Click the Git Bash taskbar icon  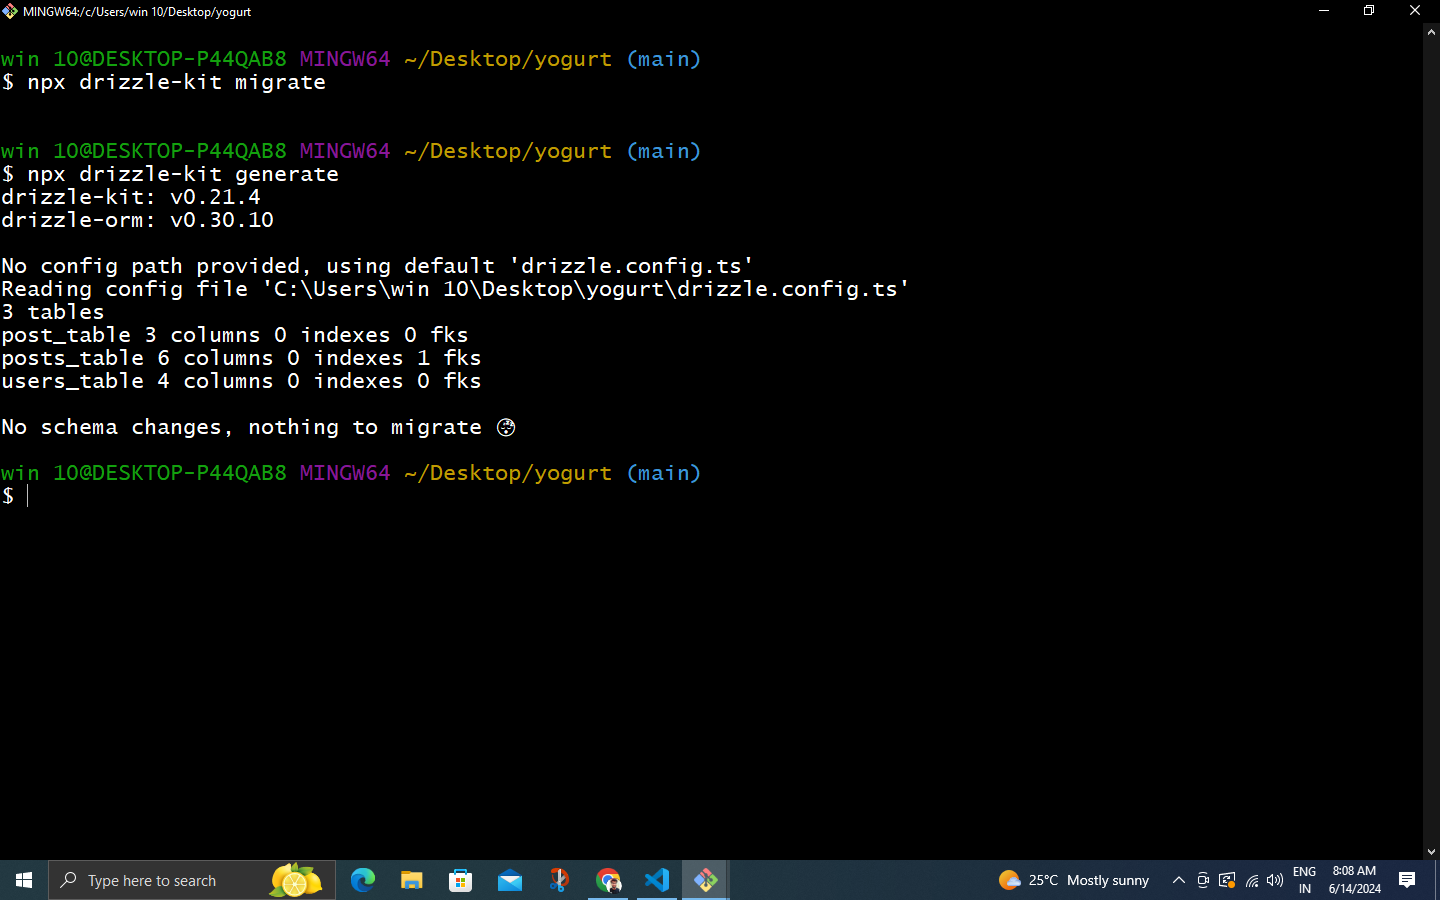[x=706, y=880]
